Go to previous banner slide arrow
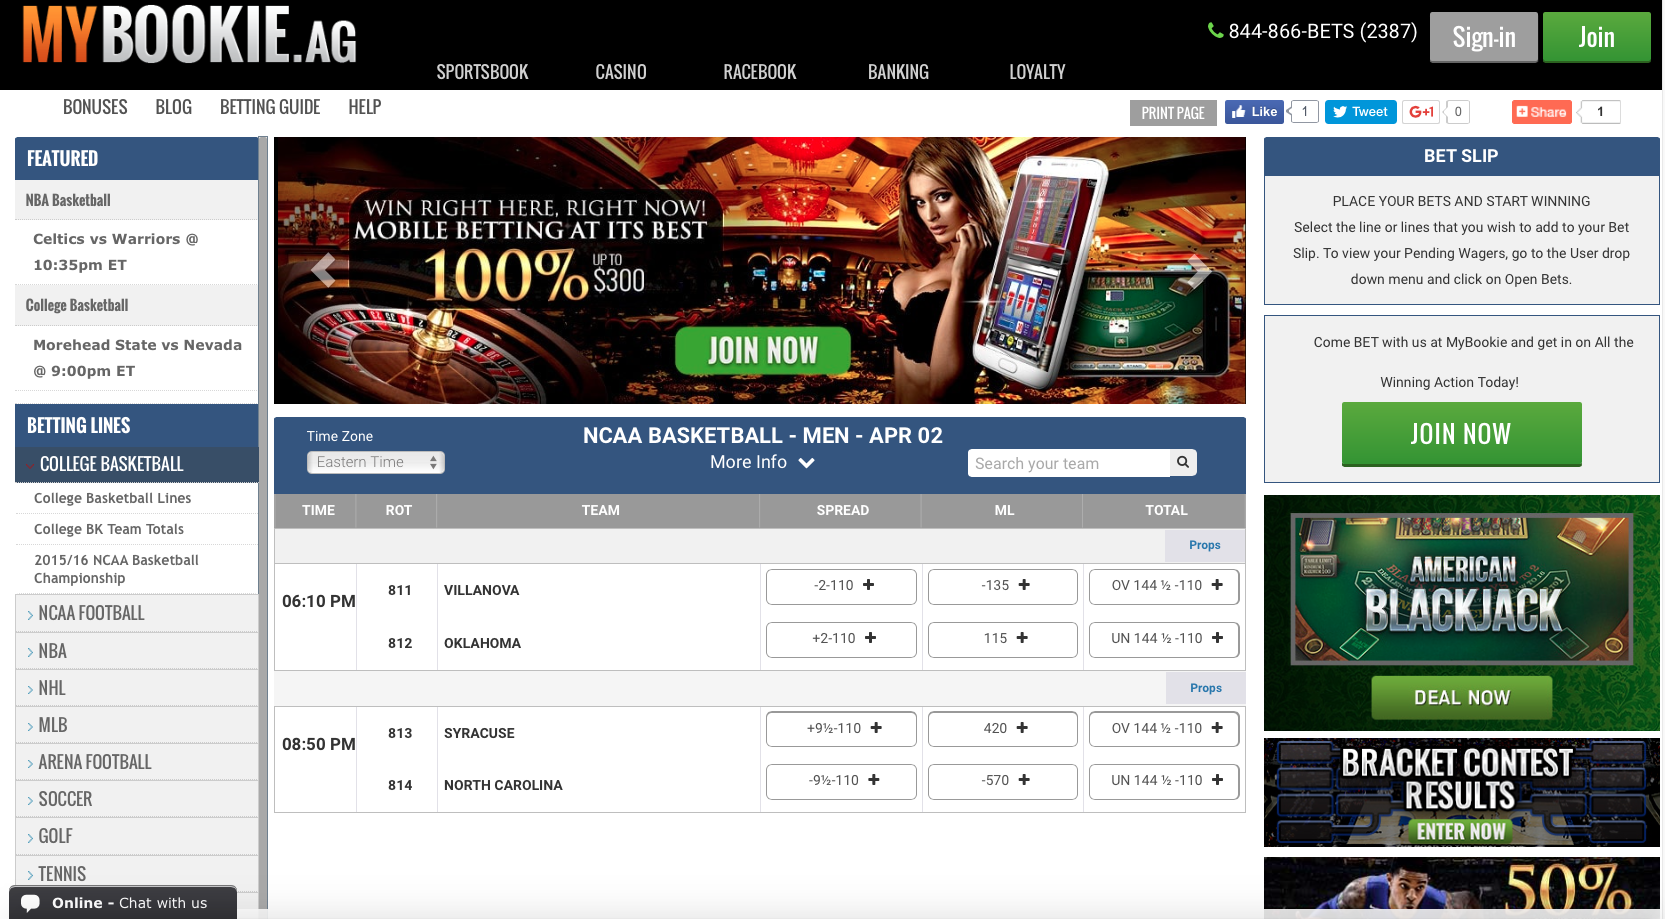The image size is (1665, 919). click(323, 270)
